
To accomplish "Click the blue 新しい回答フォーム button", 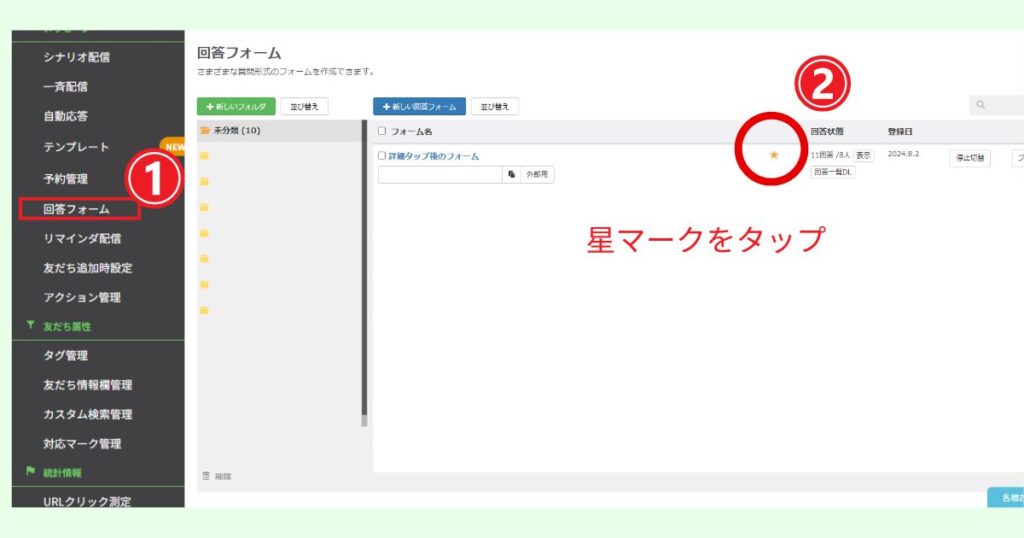I will [419, 106].
